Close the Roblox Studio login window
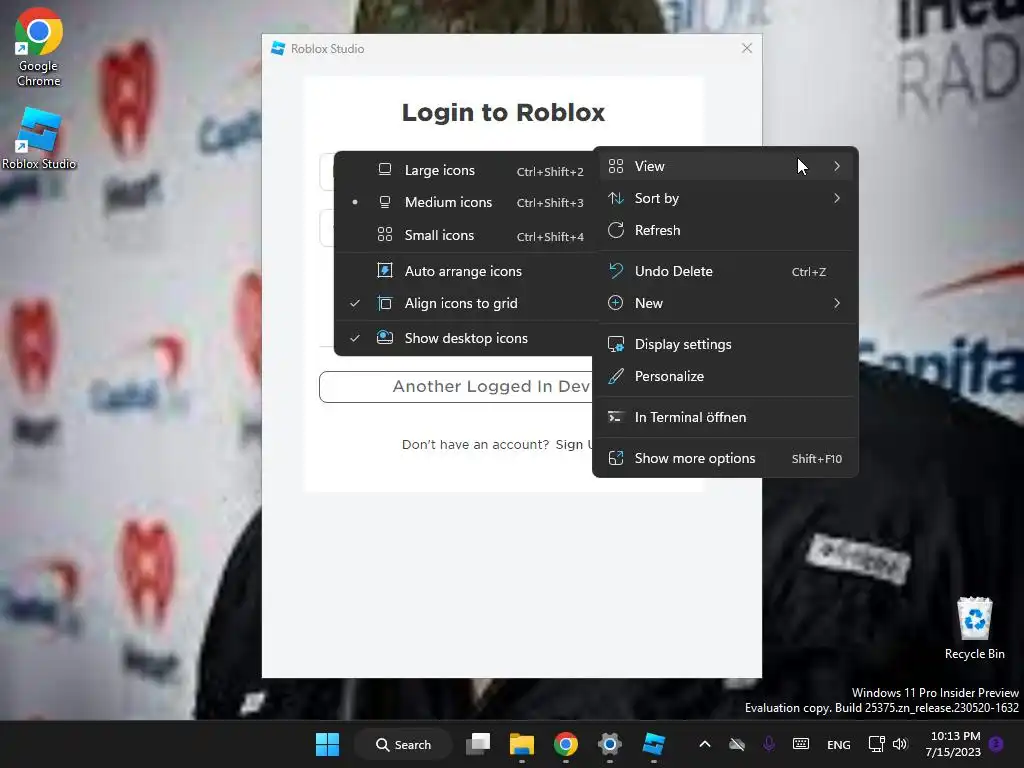 point(747,48)
